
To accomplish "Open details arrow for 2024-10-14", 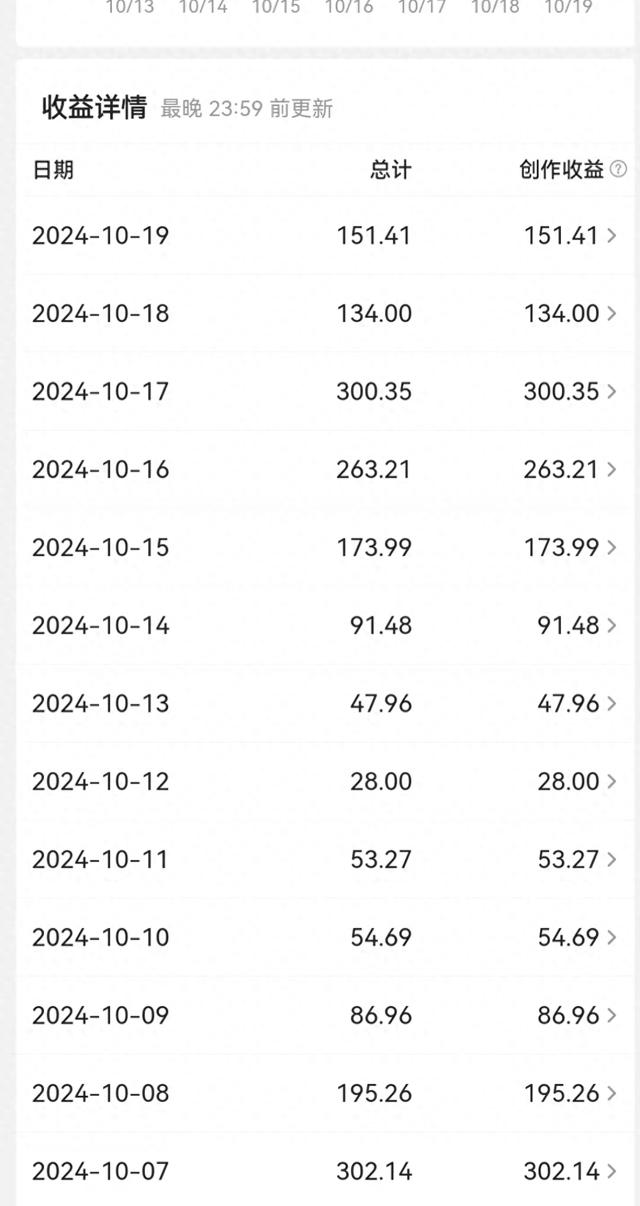I will pyautogui.click(x=612, y=626).
